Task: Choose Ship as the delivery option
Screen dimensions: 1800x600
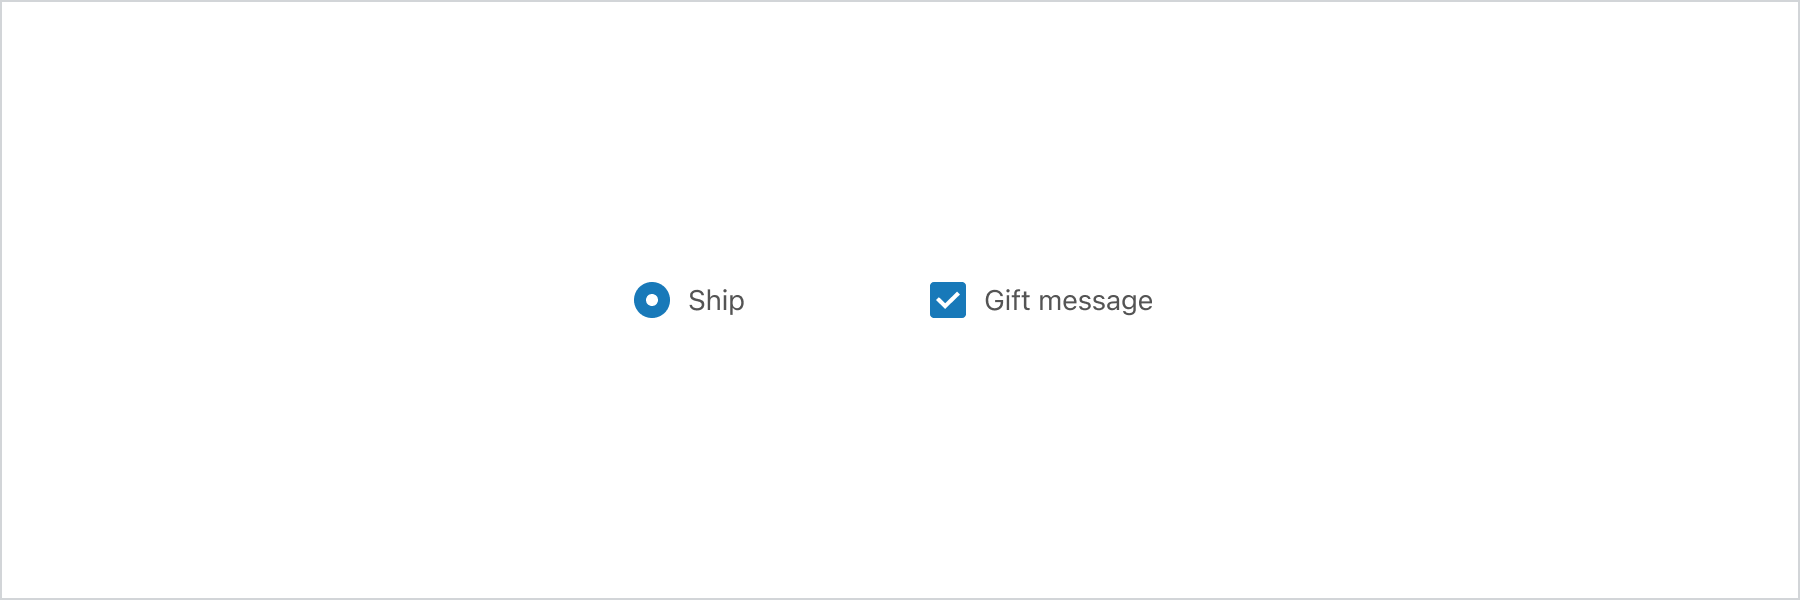Action: point(652,300)
